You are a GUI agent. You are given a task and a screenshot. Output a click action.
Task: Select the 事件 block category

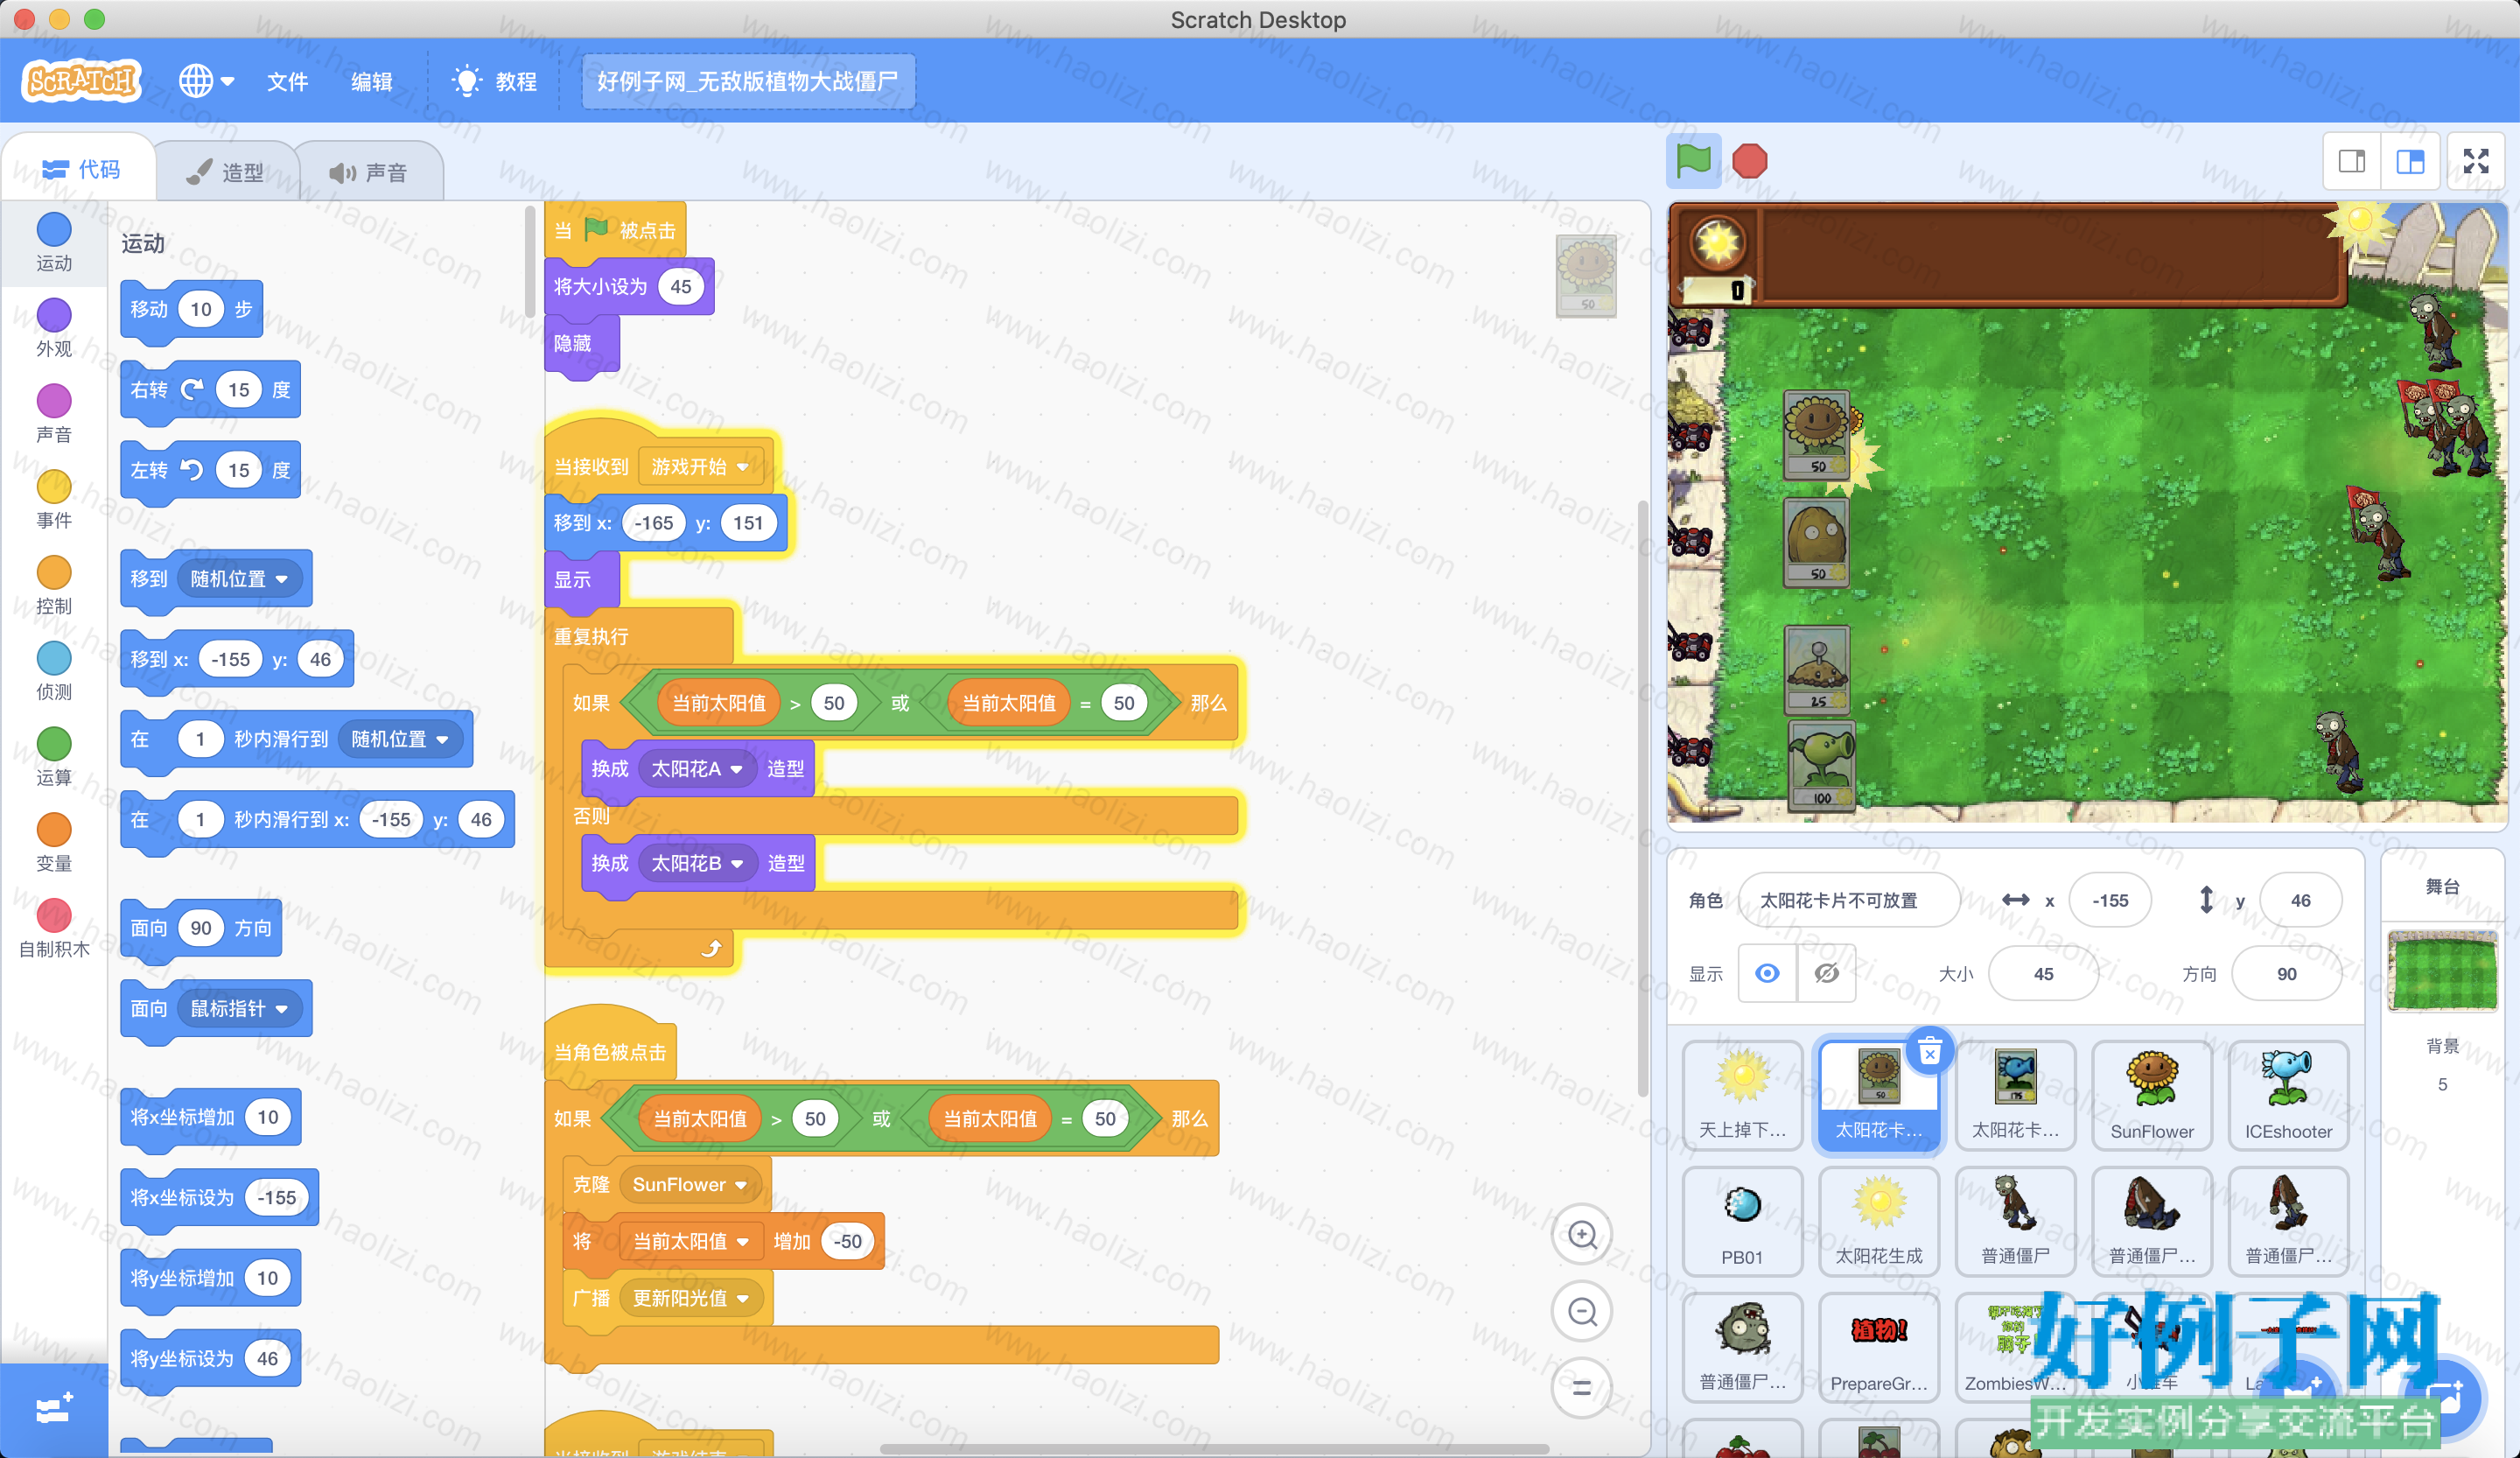click(54, 500)
